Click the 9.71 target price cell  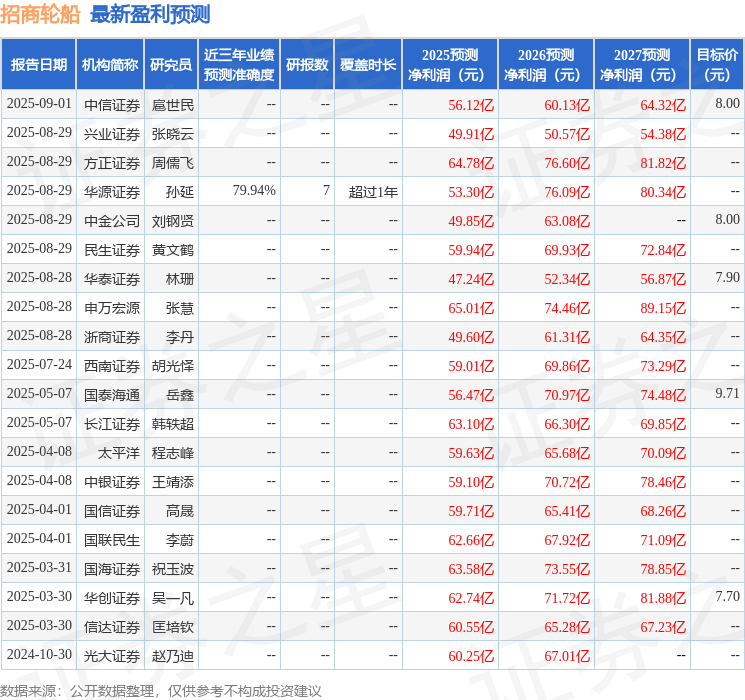727,394
